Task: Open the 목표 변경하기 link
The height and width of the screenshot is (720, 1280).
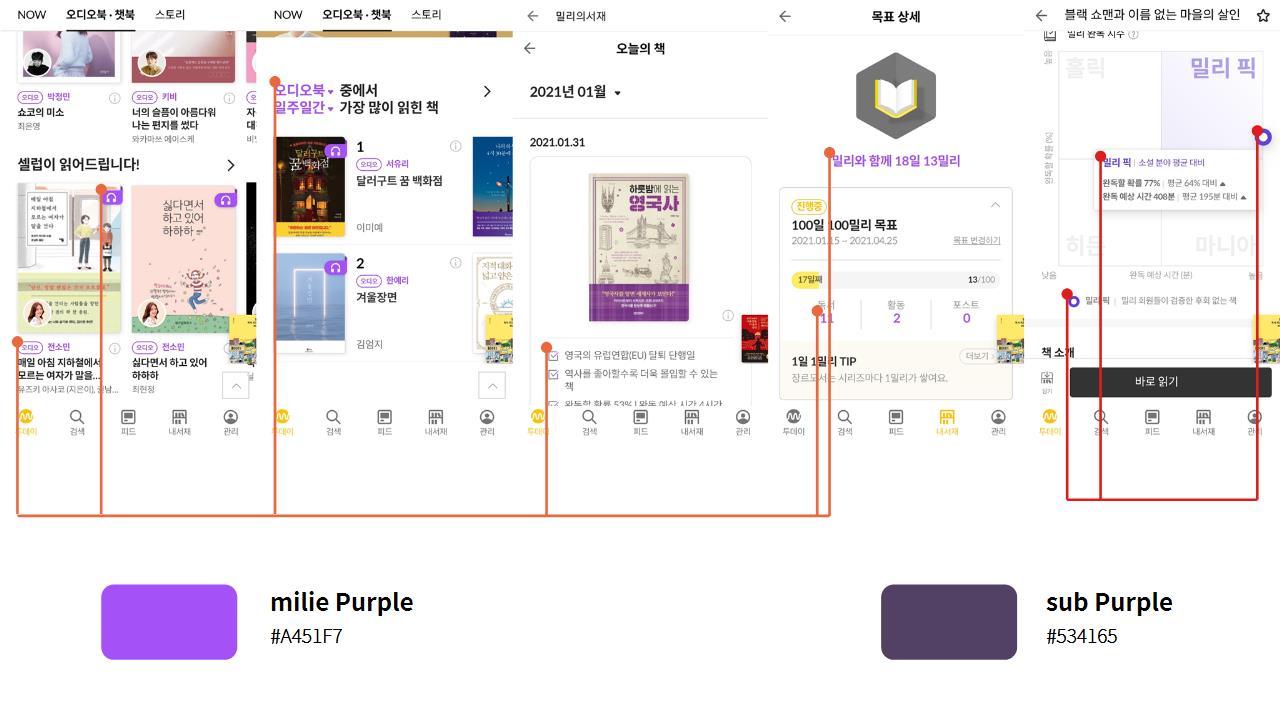Action: 977,241
